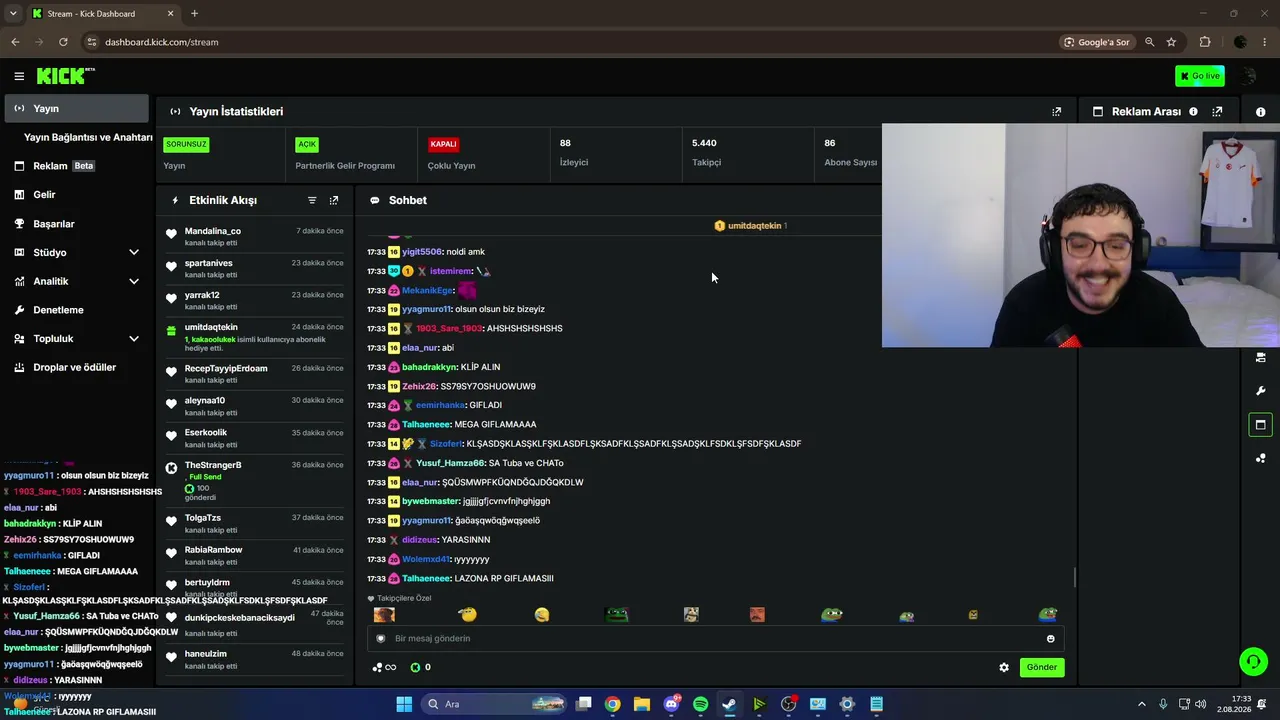Click the wrench icon in the right rail
Image resolution: width=1280 pixels, height=720 pixels.
pos(1261,391)
